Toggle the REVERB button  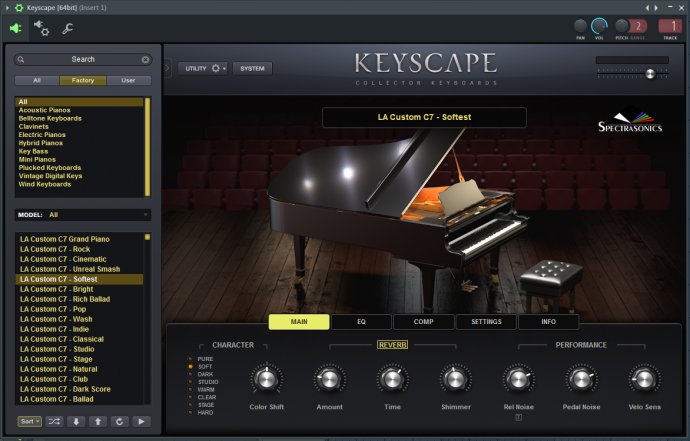coord(393,345)
